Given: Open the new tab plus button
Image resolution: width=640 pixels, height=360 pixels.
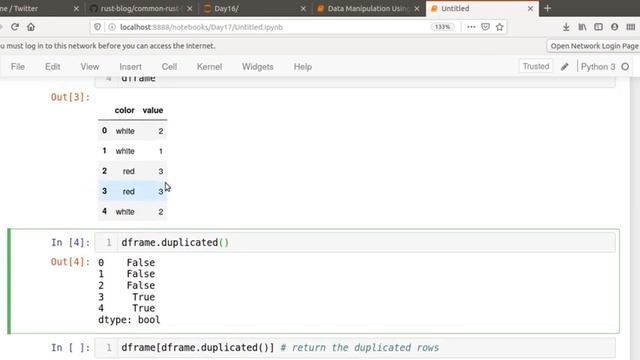Looking at the screenshot, I should point(547,8).
